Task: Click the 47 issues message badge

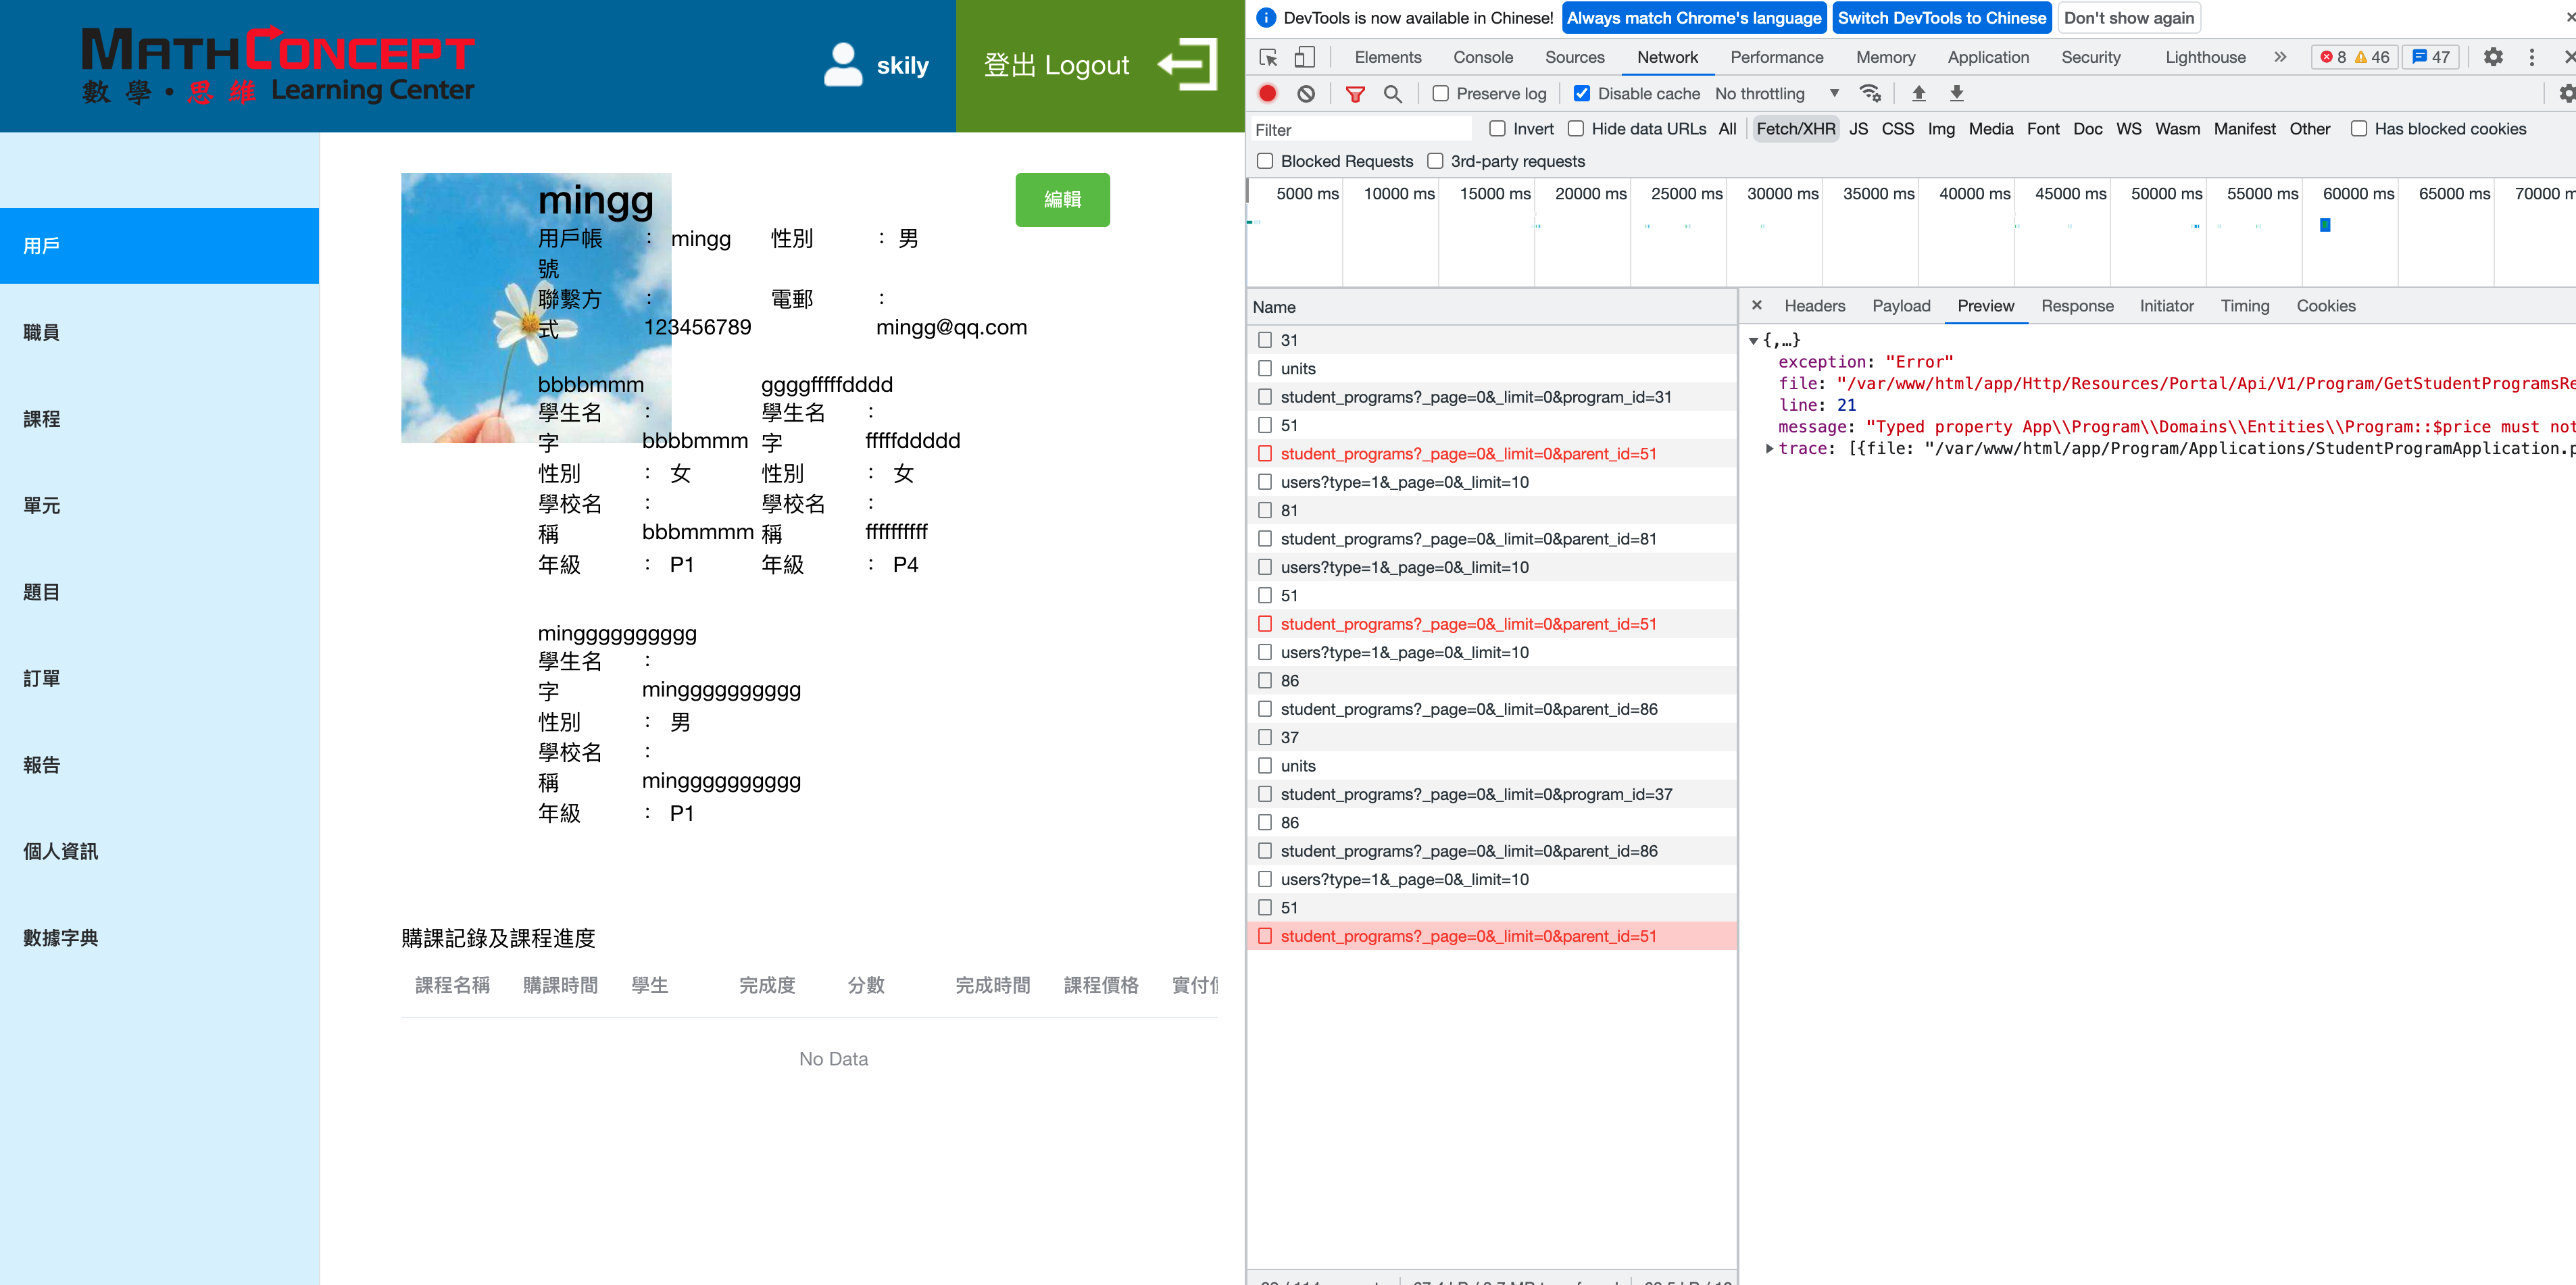Action: click(2431, 57)
